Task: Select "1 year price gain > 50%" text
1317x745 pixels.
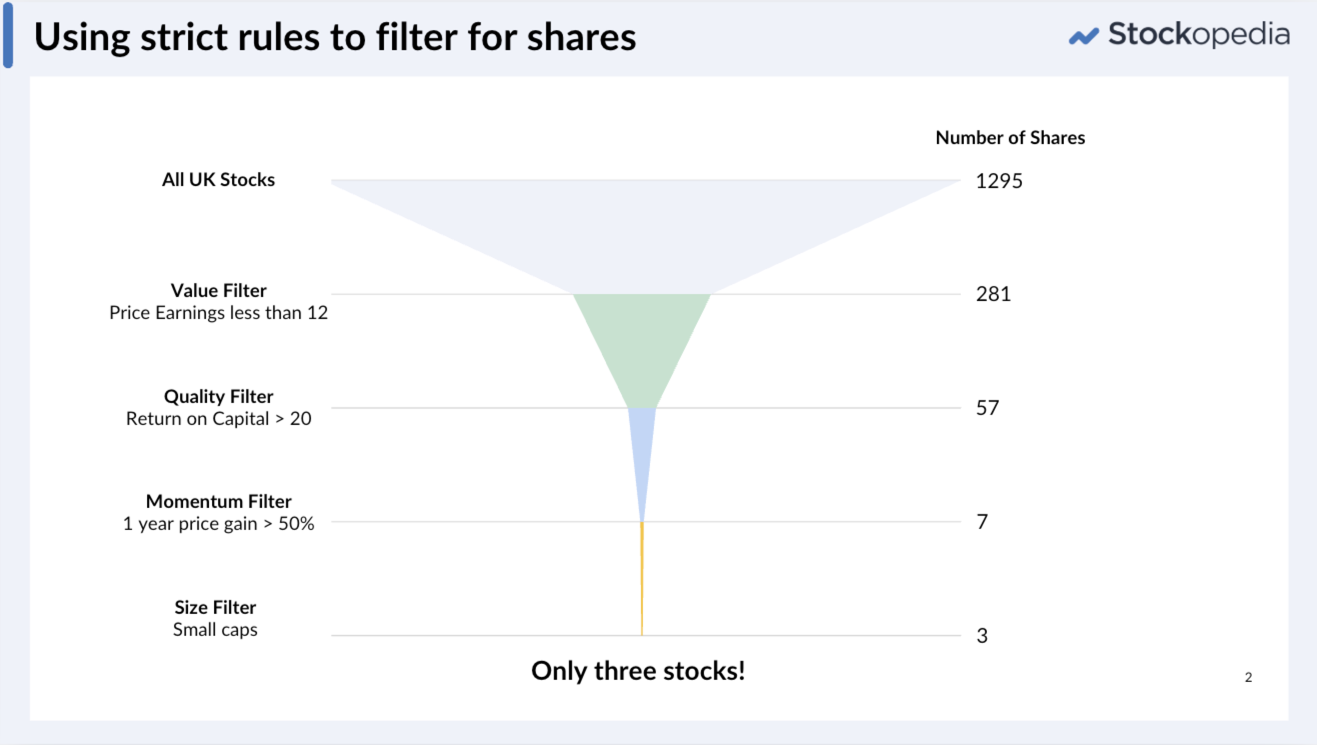Action: point(218,524)
